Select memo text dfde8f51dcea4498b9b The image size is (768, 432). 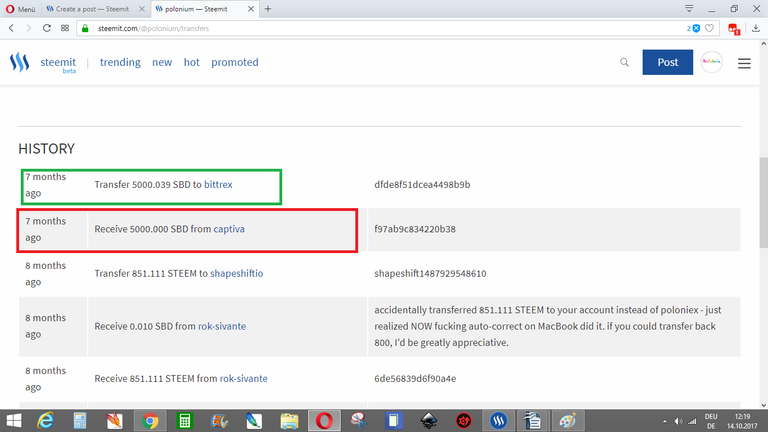[x=422, y=185]
